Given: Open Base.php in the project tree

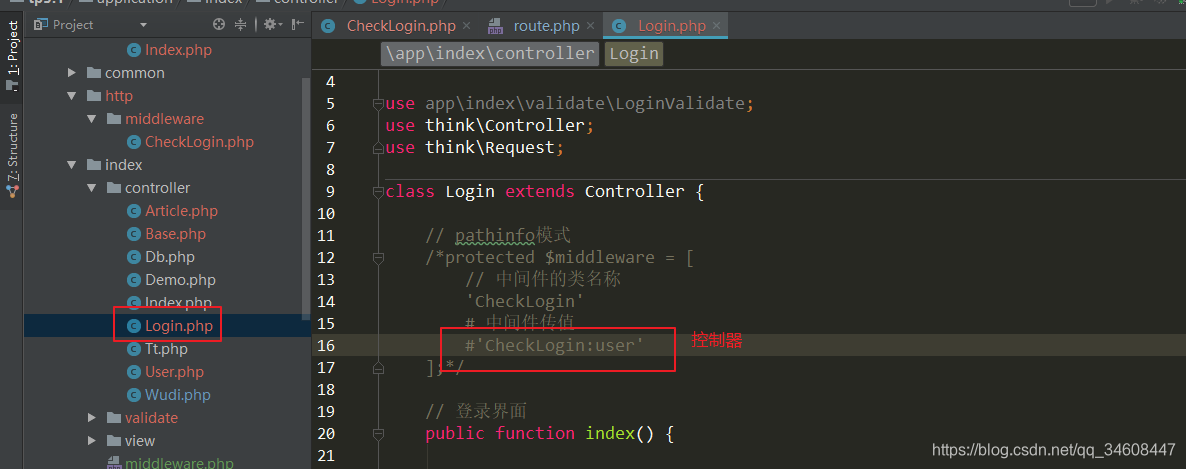Looking at the screenshot, I should tap(175, 234).
